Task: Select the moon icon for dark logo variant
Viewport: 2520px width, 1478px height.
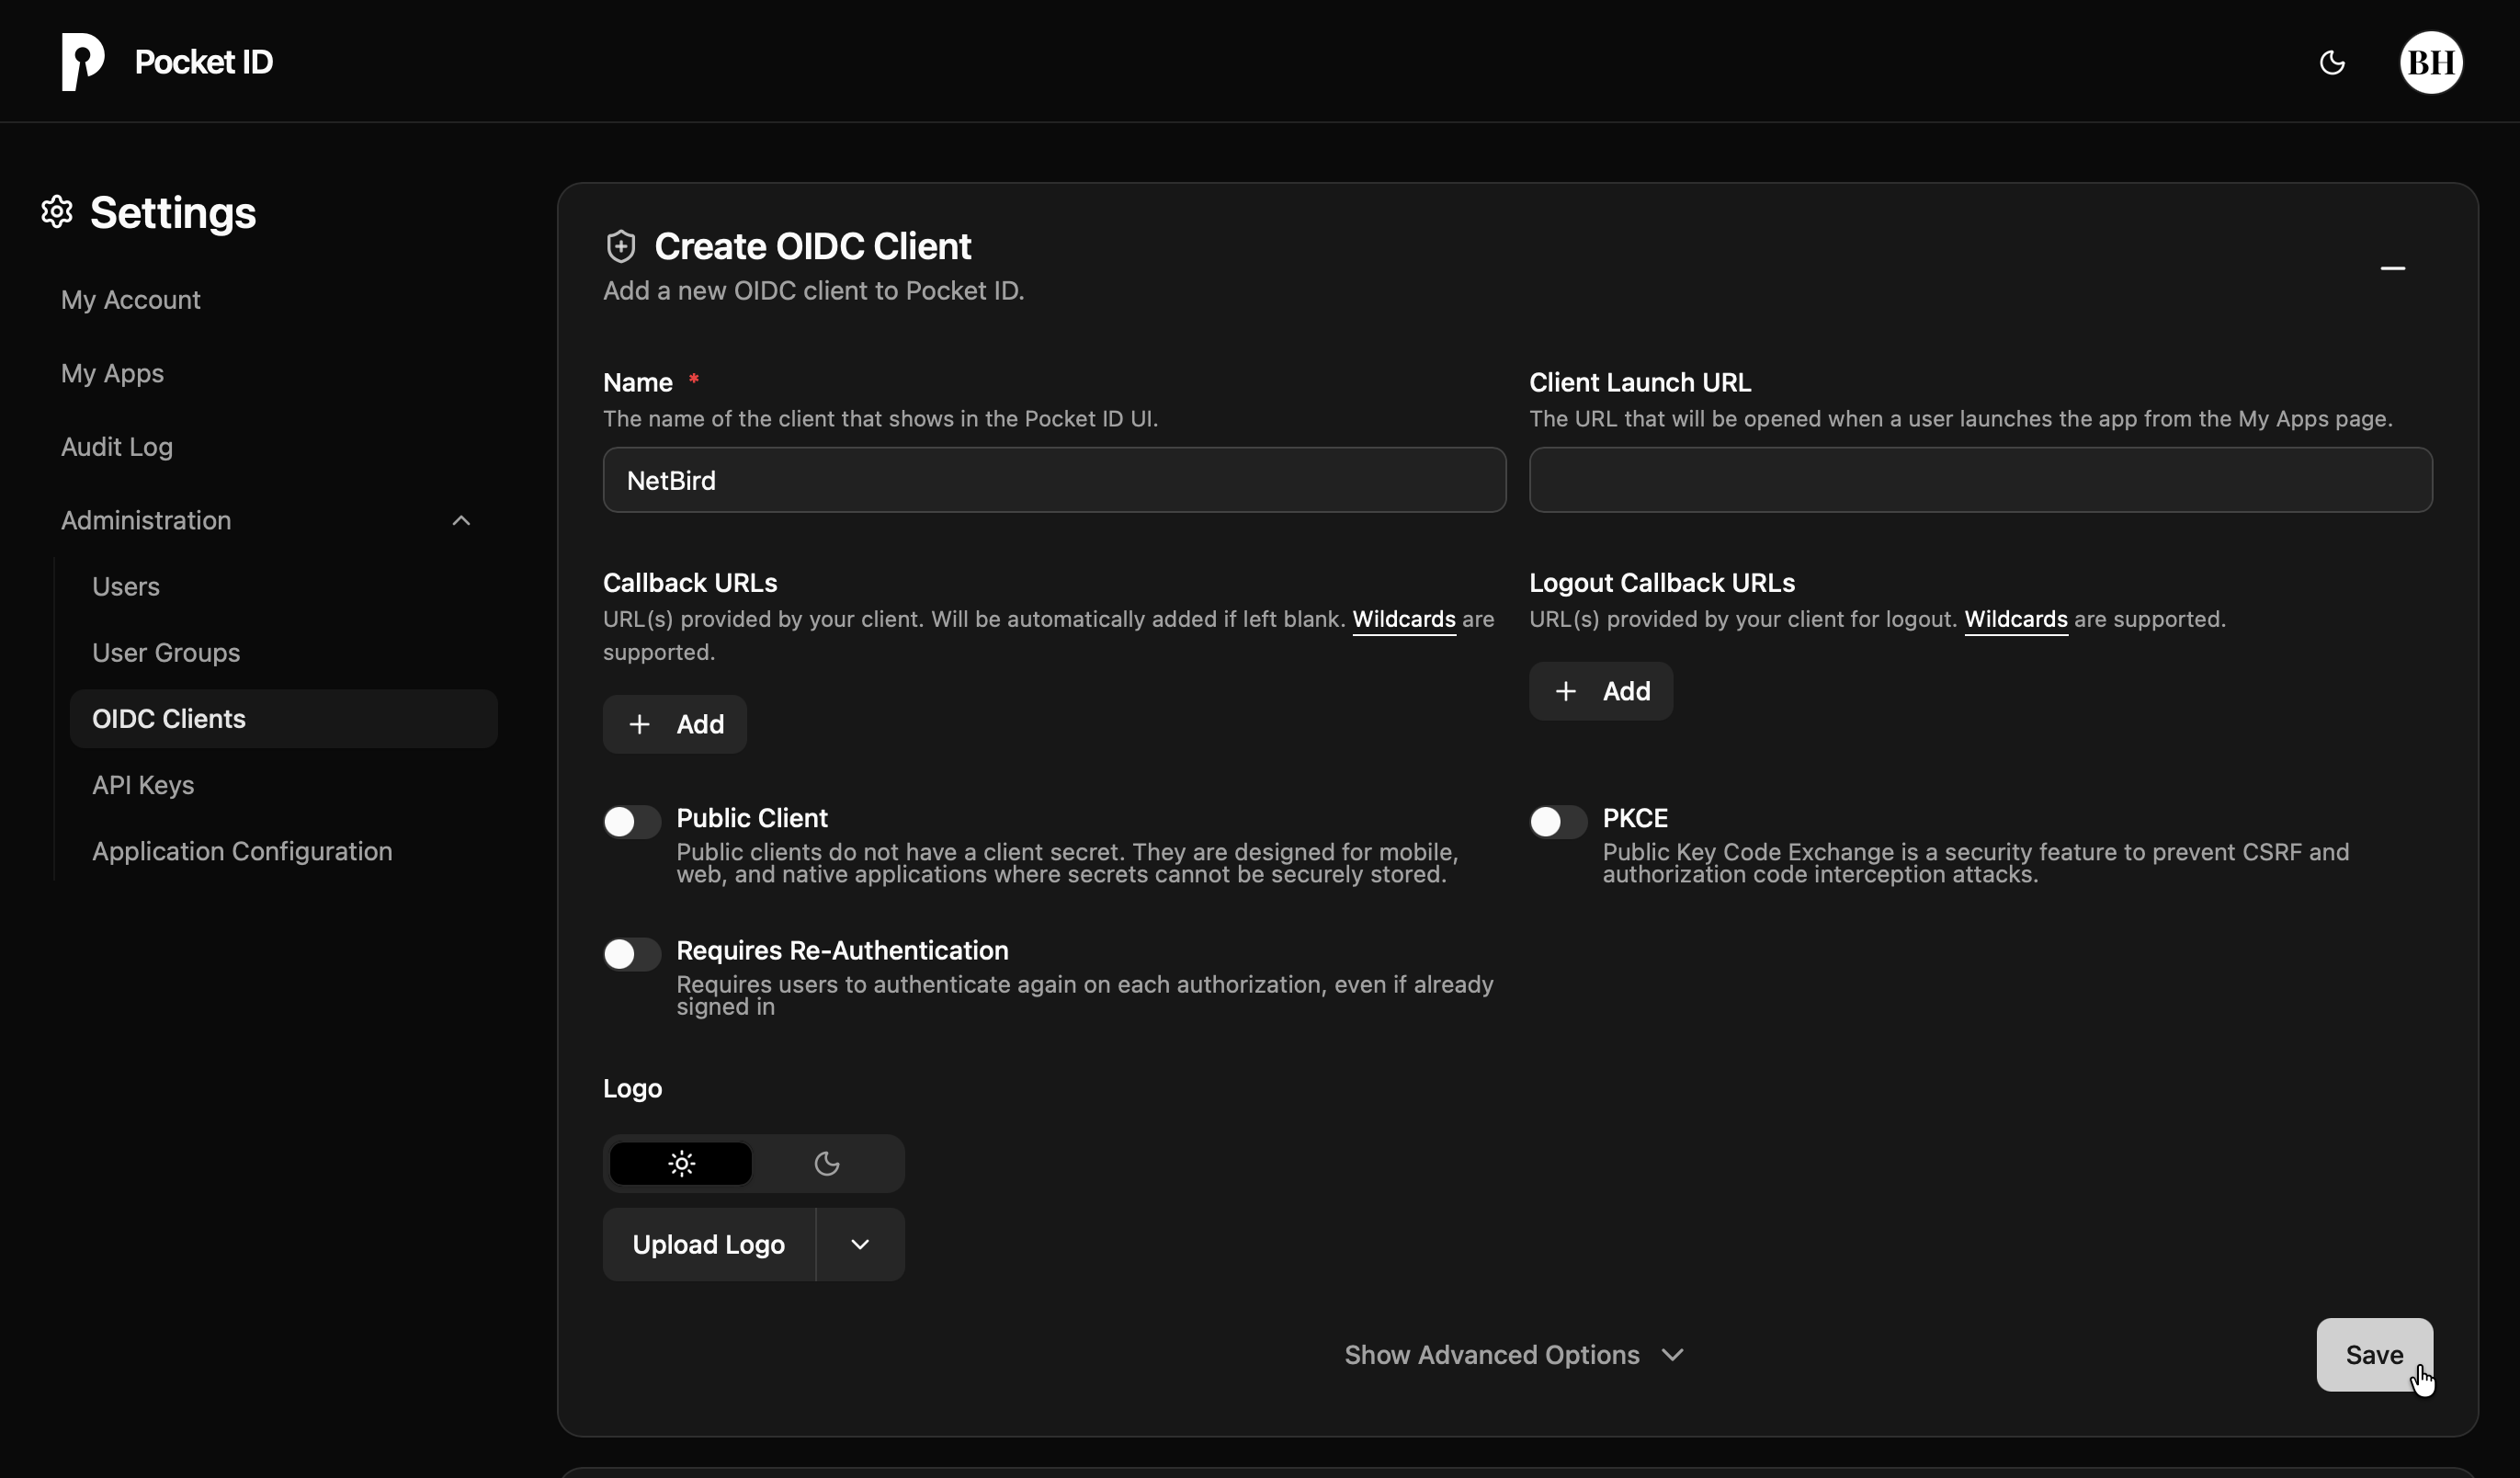Action: [x=826, y=1163]
